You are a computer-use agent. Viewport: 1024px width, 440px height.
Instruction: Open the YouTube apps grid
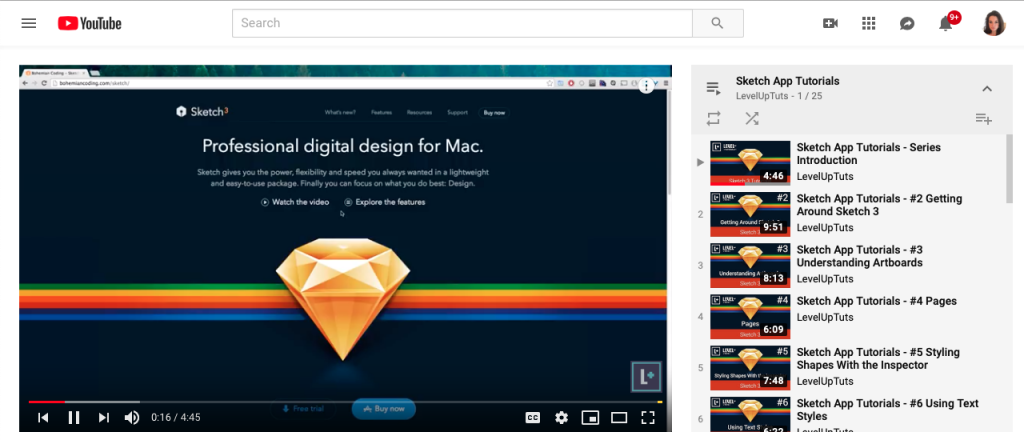pos(869,24)
